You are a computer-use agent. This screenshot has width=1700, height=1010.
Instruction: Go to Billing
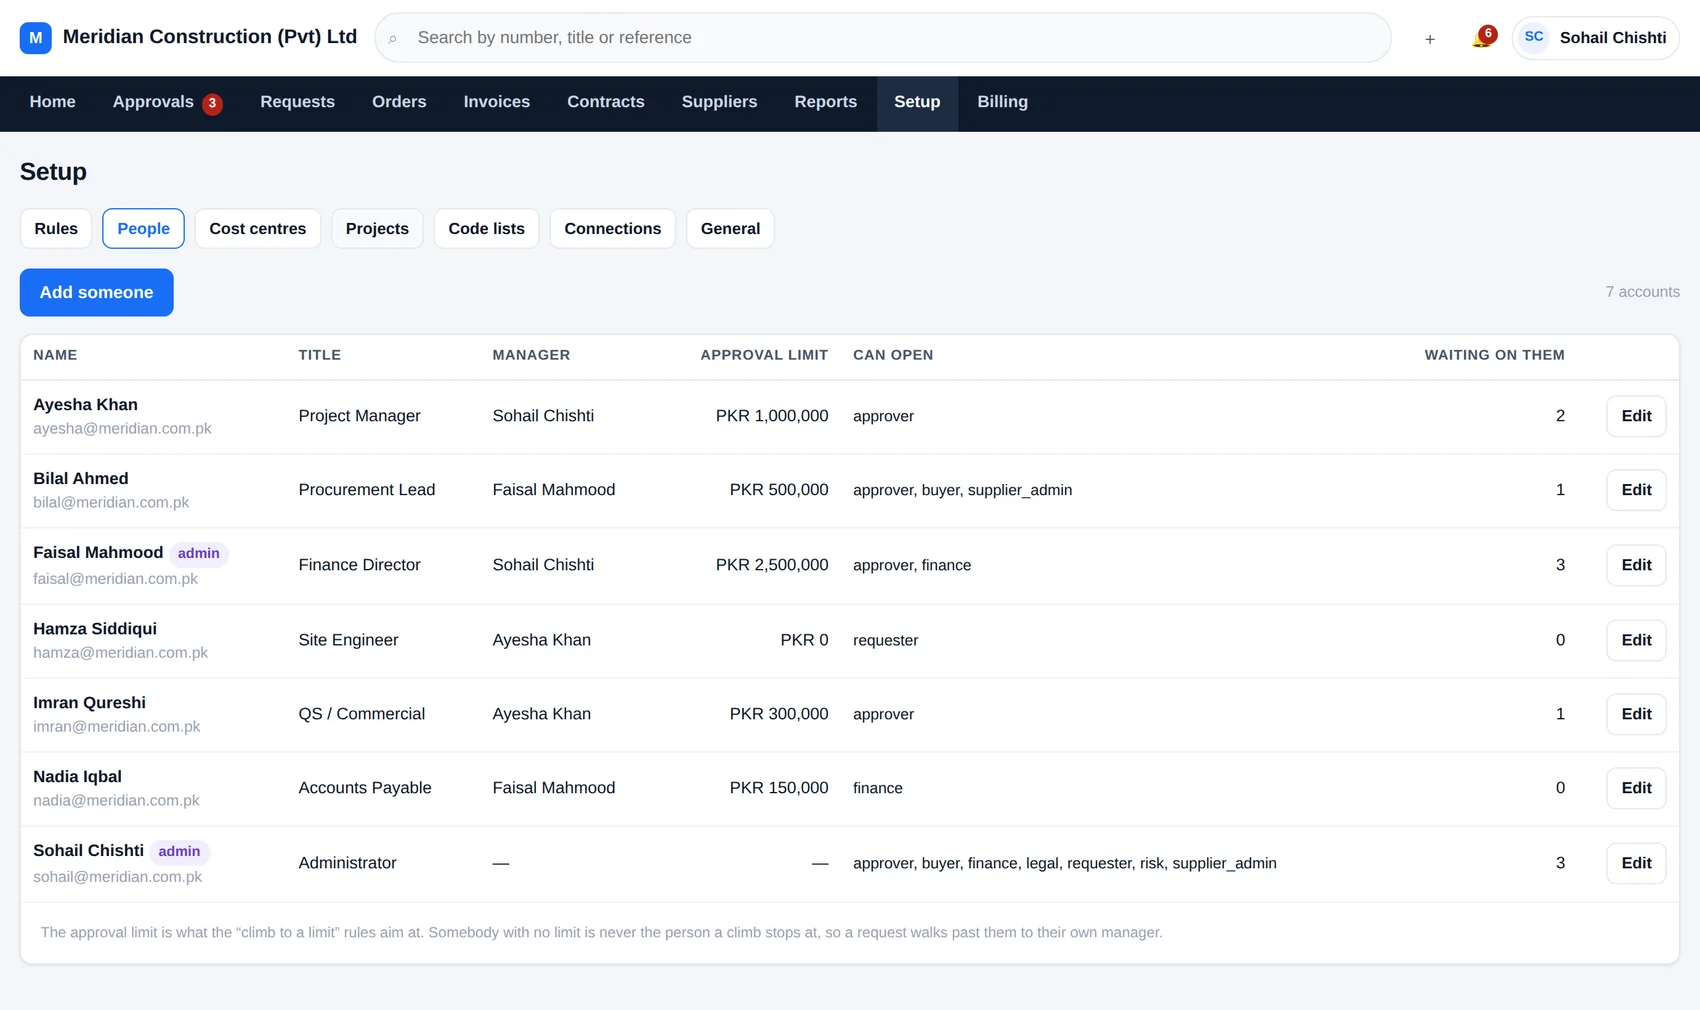(1003, 102)
